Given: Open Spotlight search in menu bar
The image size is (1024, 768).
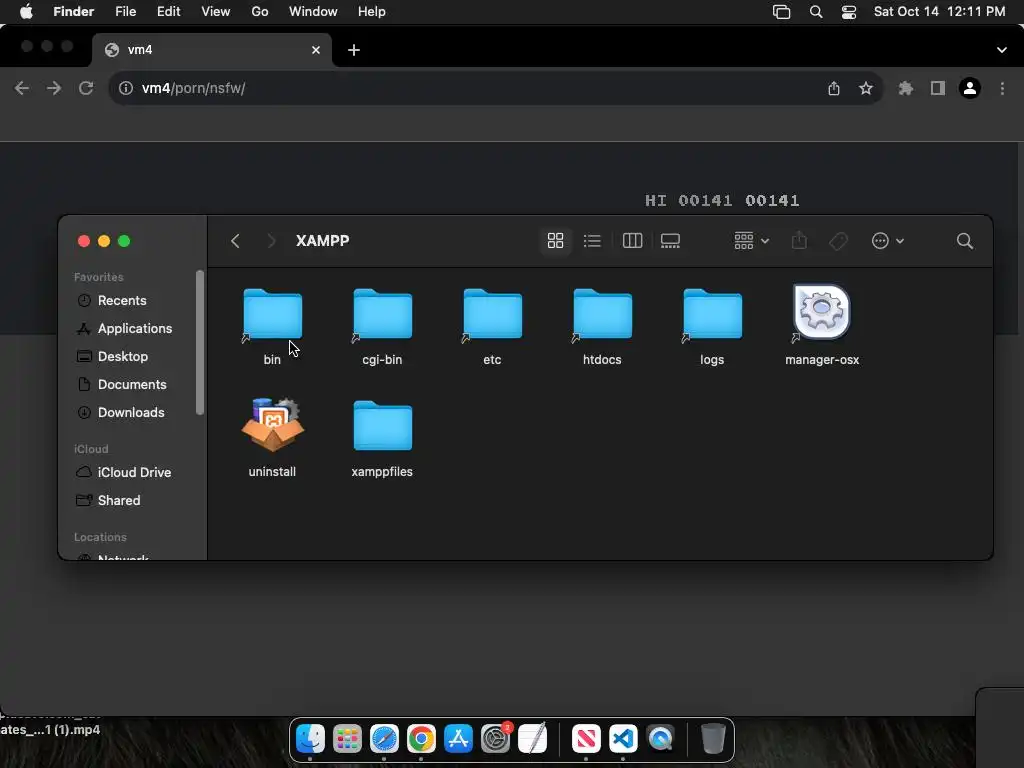Looking at the screenshot, I should pyautogui.click(x=816, y=12).
